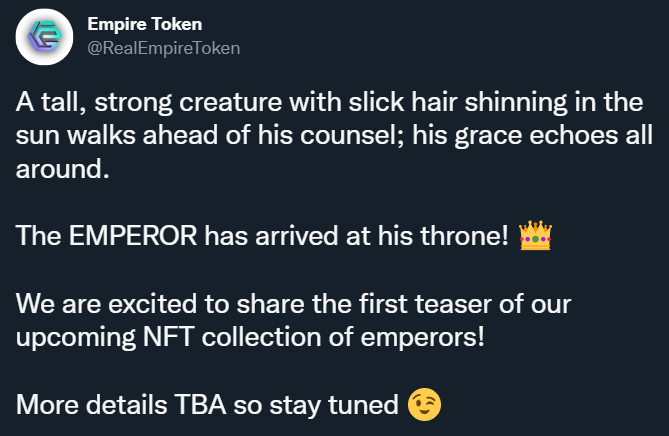
Task: Click the word around in third line
Action: (62, 169)
